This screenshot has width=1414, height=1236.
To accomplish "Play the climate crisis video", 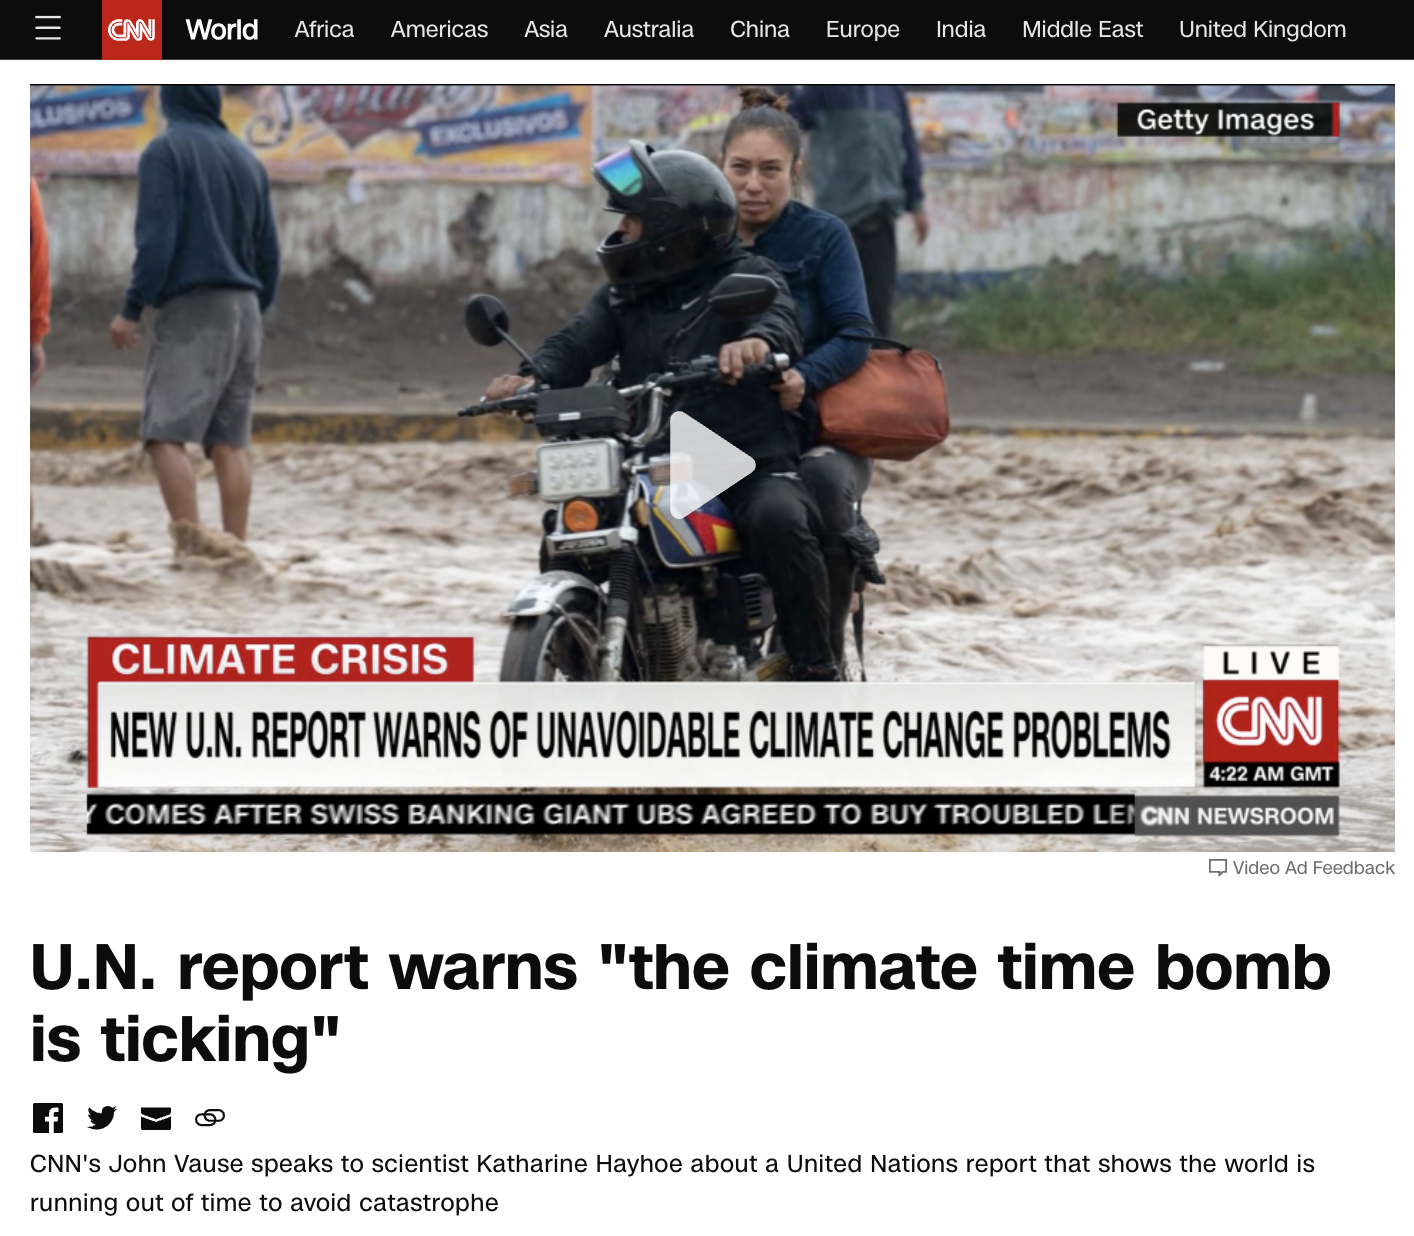I will 712,466.
